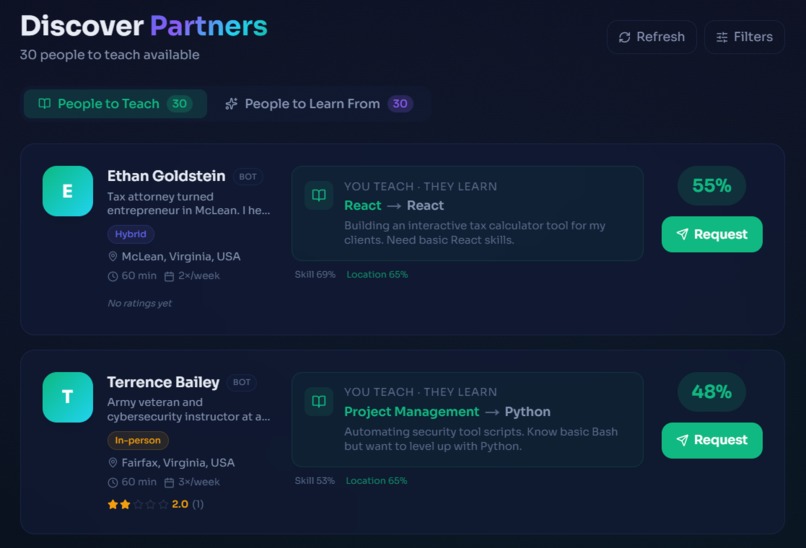The height and width of the screenshot is (548, 806).
Task: Click the In-person badge on Terrence's card
Action: pyautogui.click(x=138, y=441)
